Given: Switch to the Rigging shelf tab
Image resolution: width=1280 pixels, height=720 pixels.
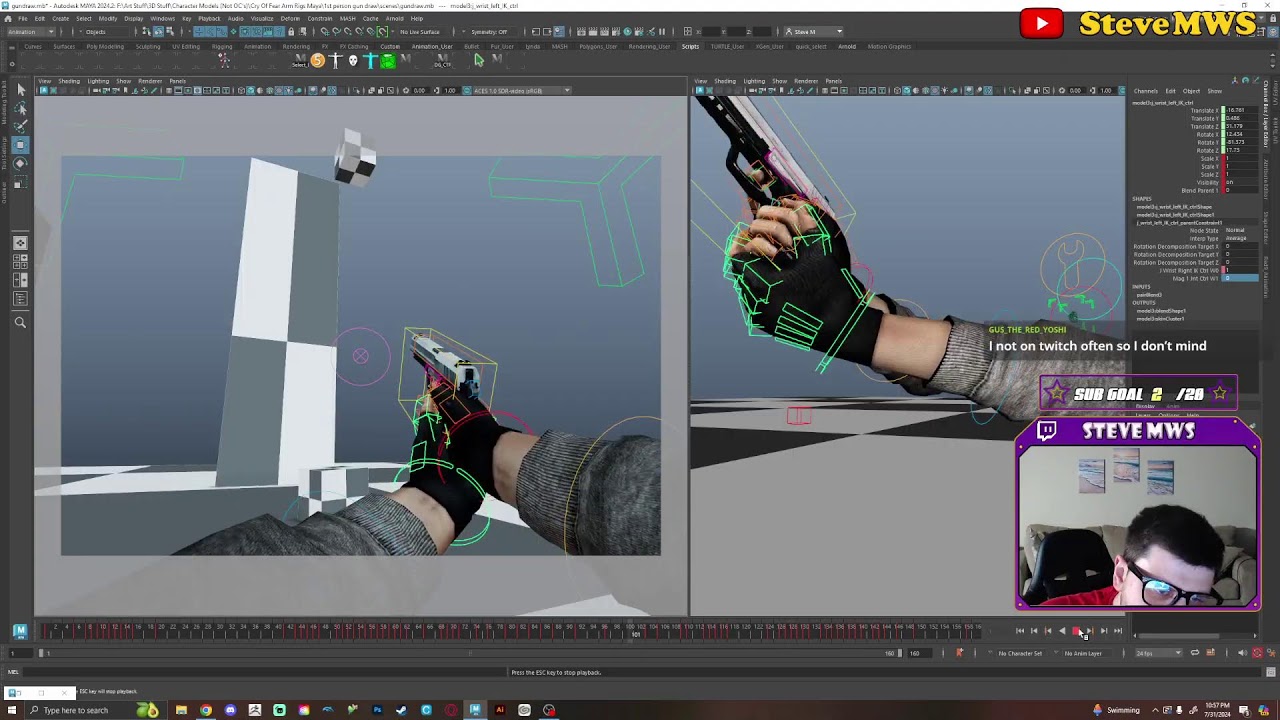Looking at the screenshot, I should [x=221, y=46].
